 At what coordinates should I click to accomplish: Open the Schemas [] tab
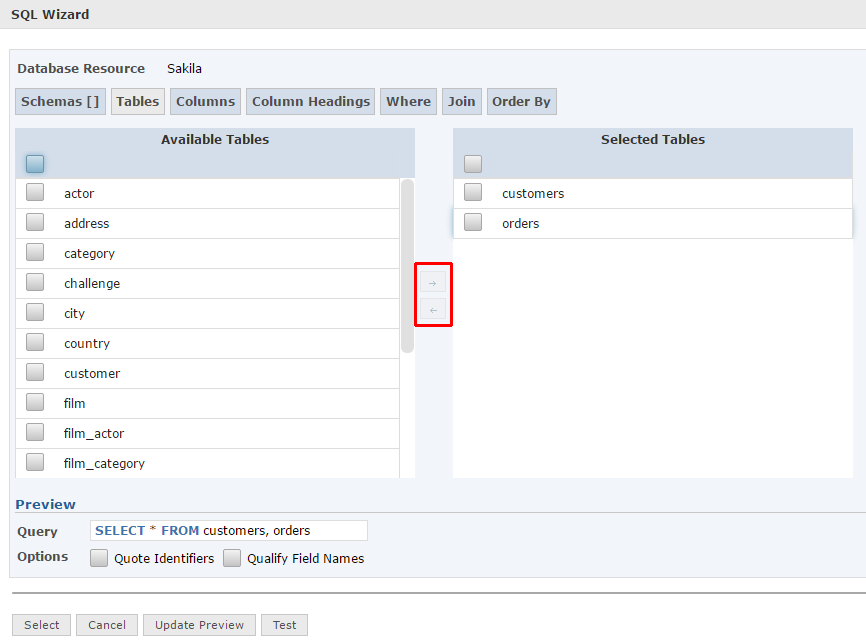(x=60, y=101)
